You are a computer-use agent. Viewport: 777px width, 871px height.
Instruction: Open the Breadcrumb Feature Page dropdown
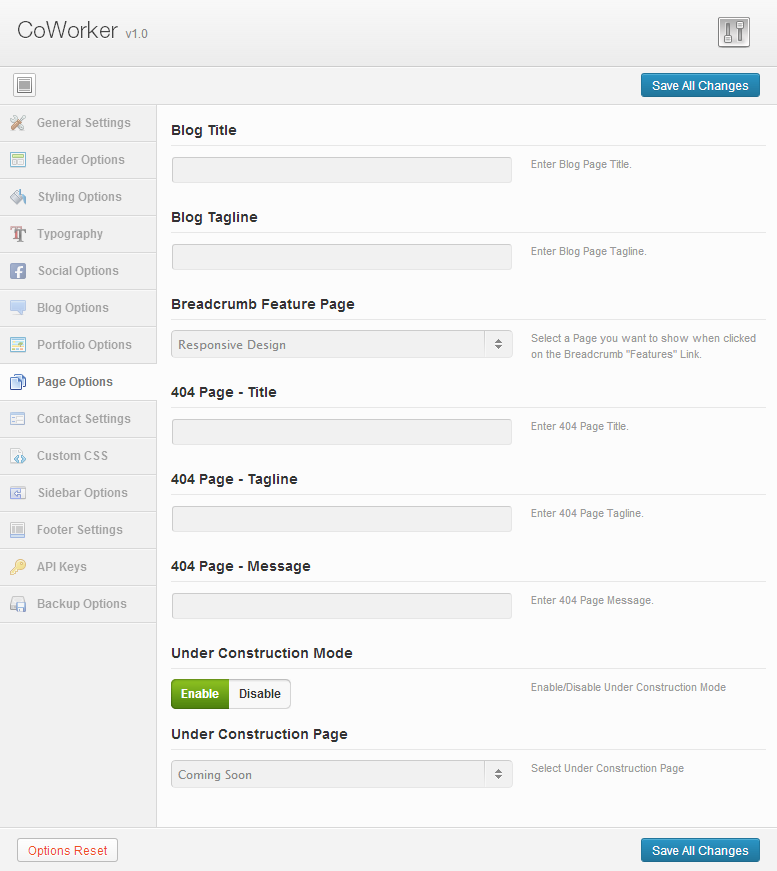point(342,344)
